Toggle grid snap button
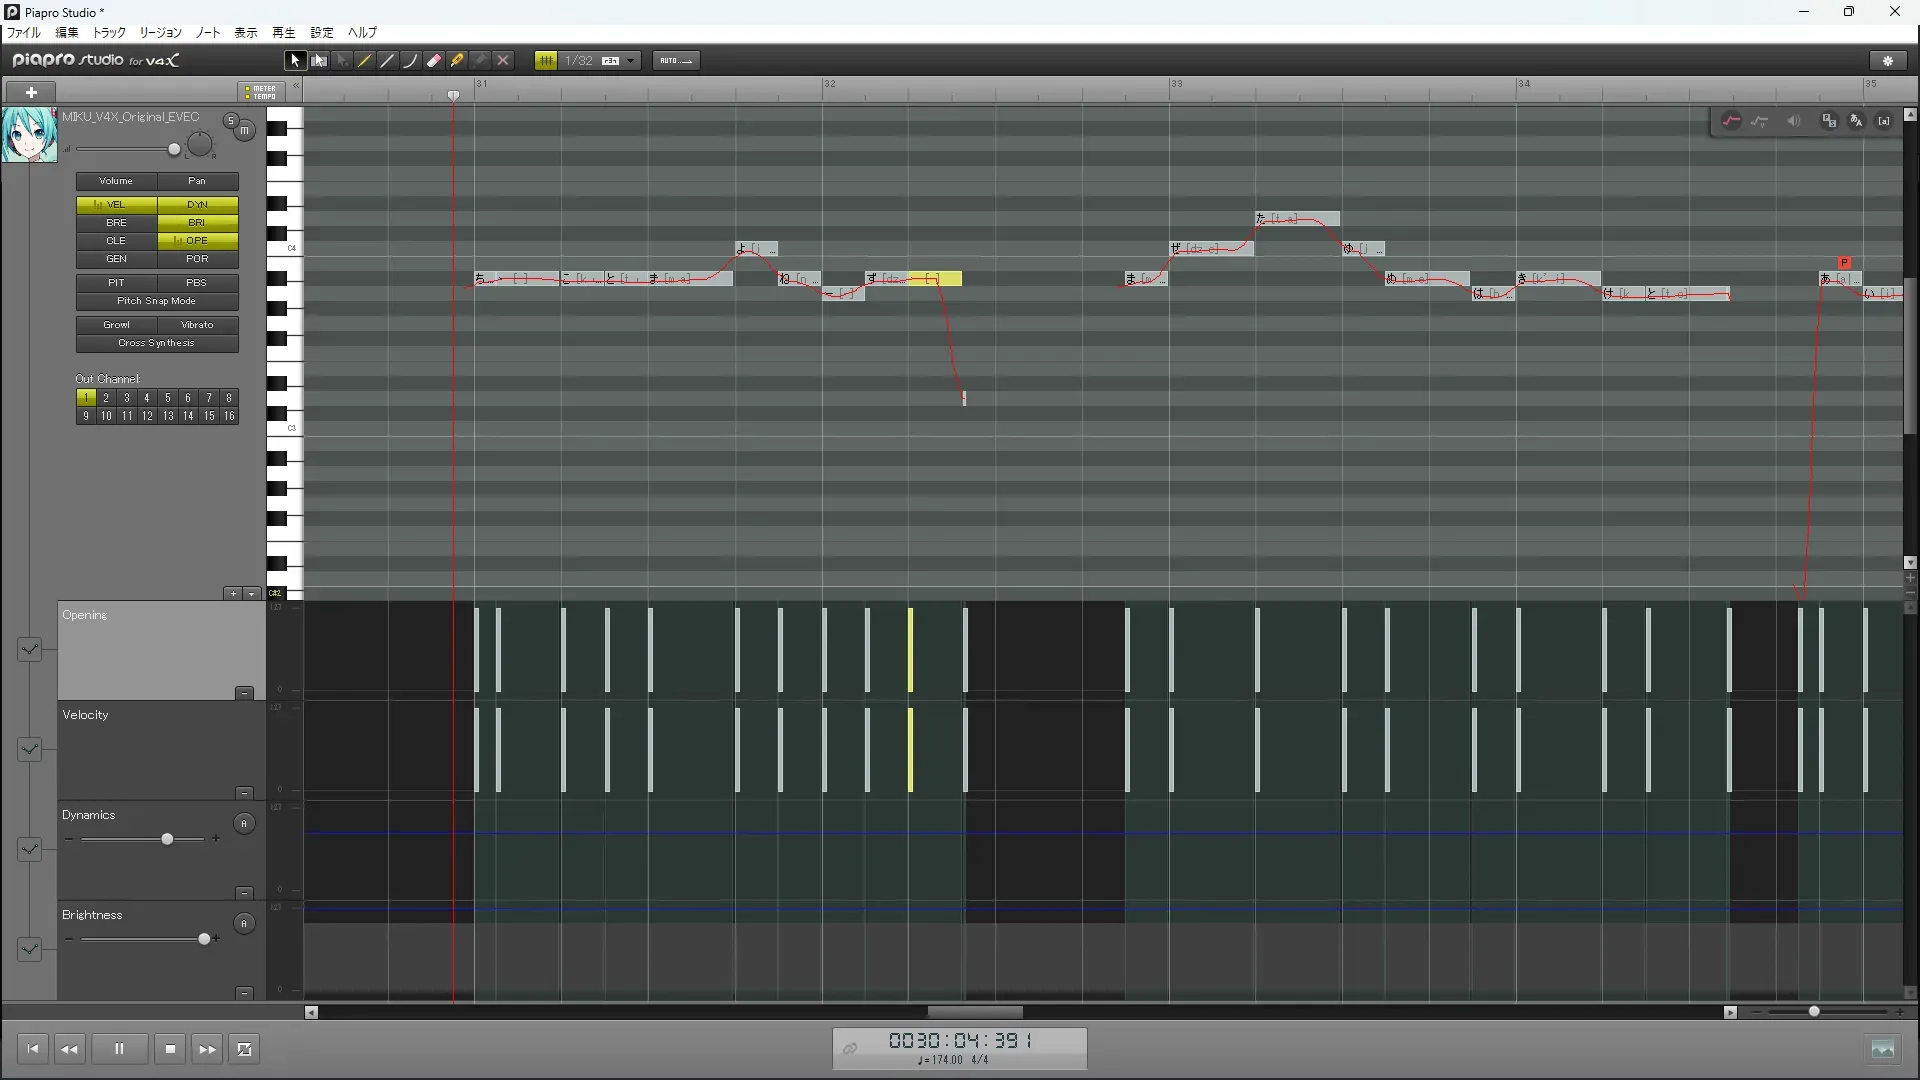The height and width of the screenshot is (1080, 1920). point(546,61)
